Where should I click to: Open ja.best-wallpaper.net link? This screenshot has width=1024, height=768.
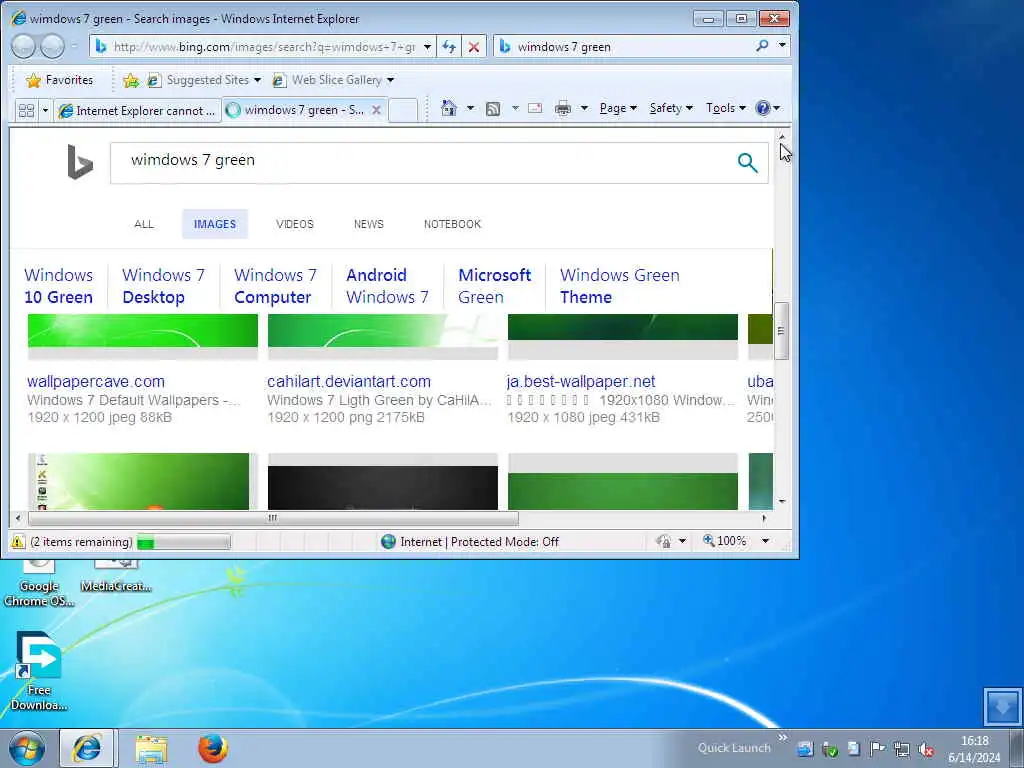click(x=581, y=381)
